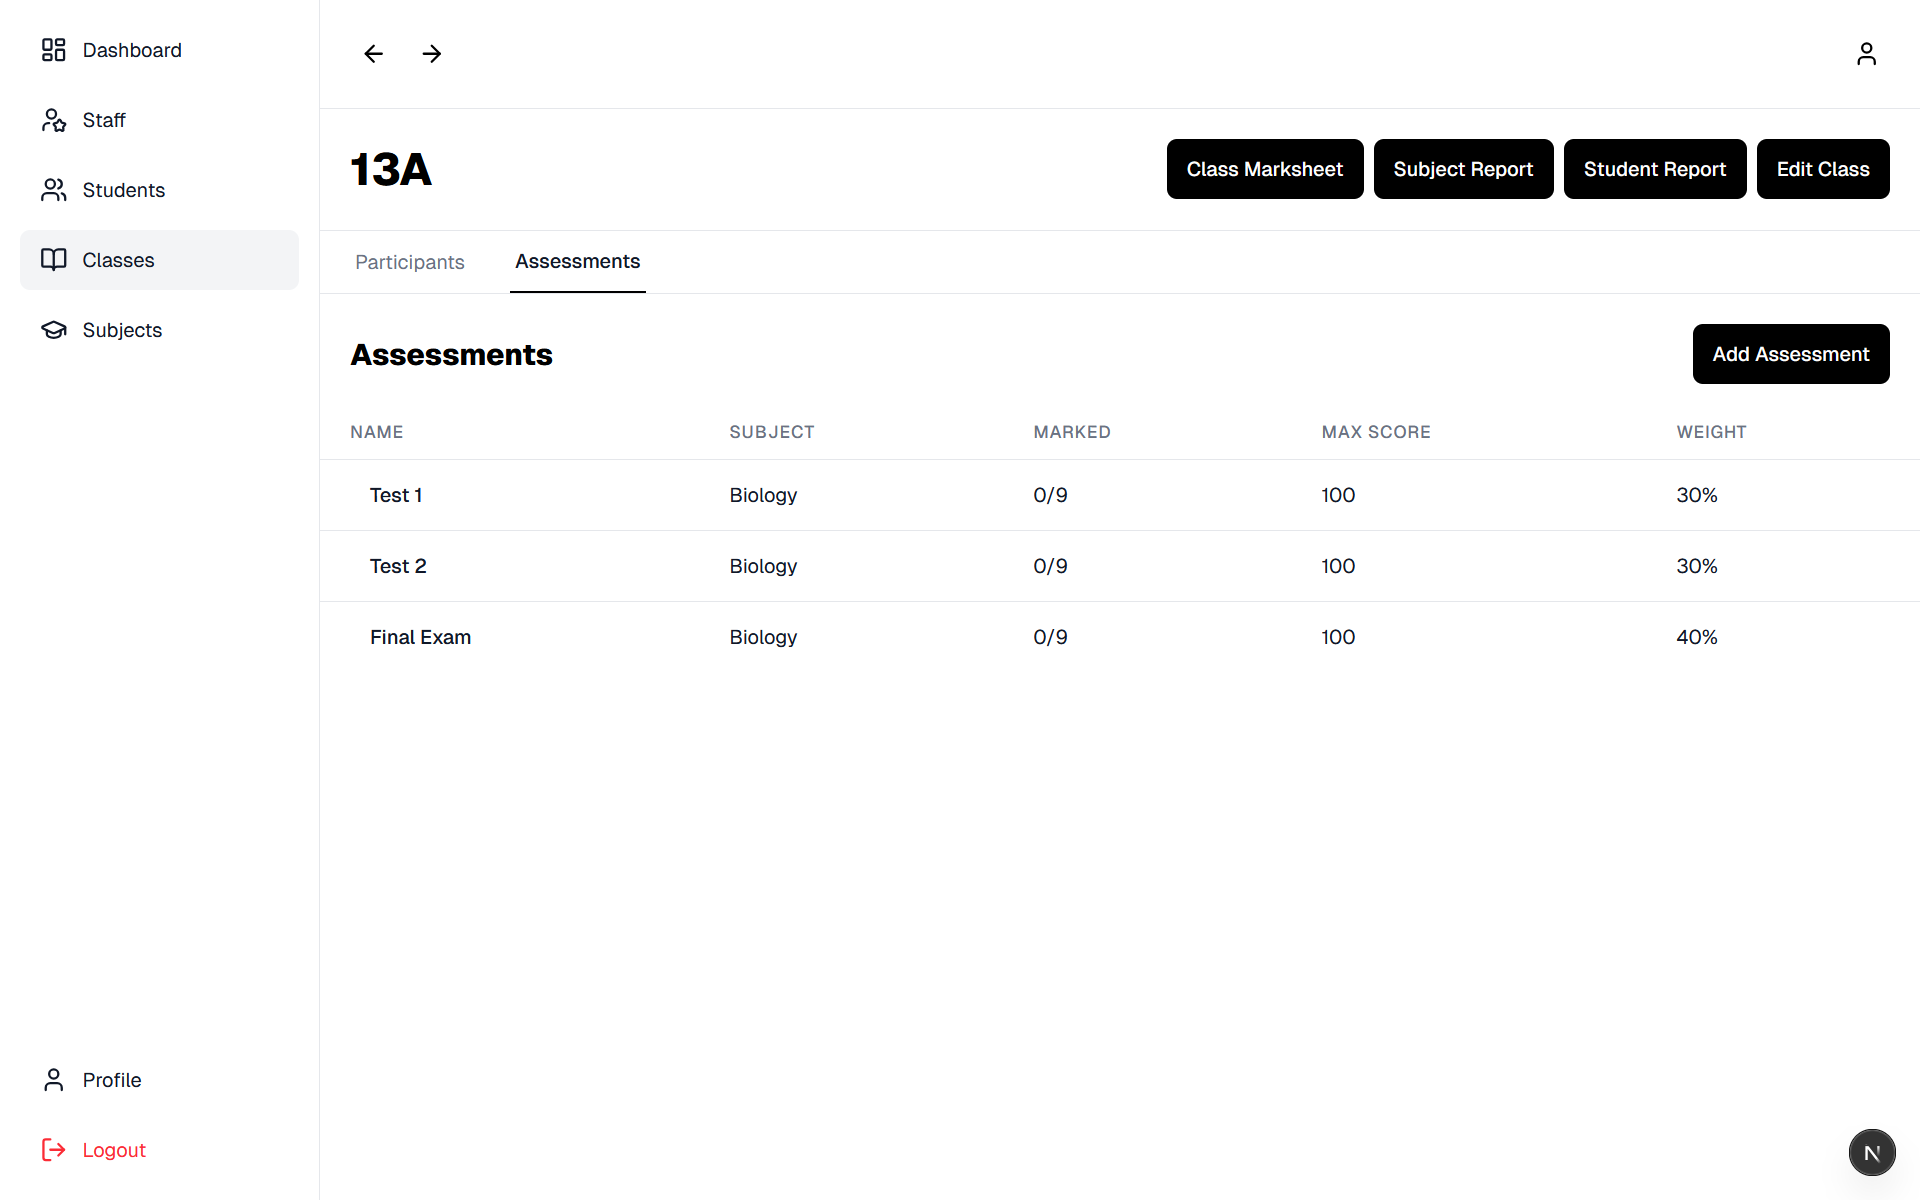This screenshot has width=1920, height=1200.
Task: Click Biology subject in Test 1 row
Action: pos(763,496)
